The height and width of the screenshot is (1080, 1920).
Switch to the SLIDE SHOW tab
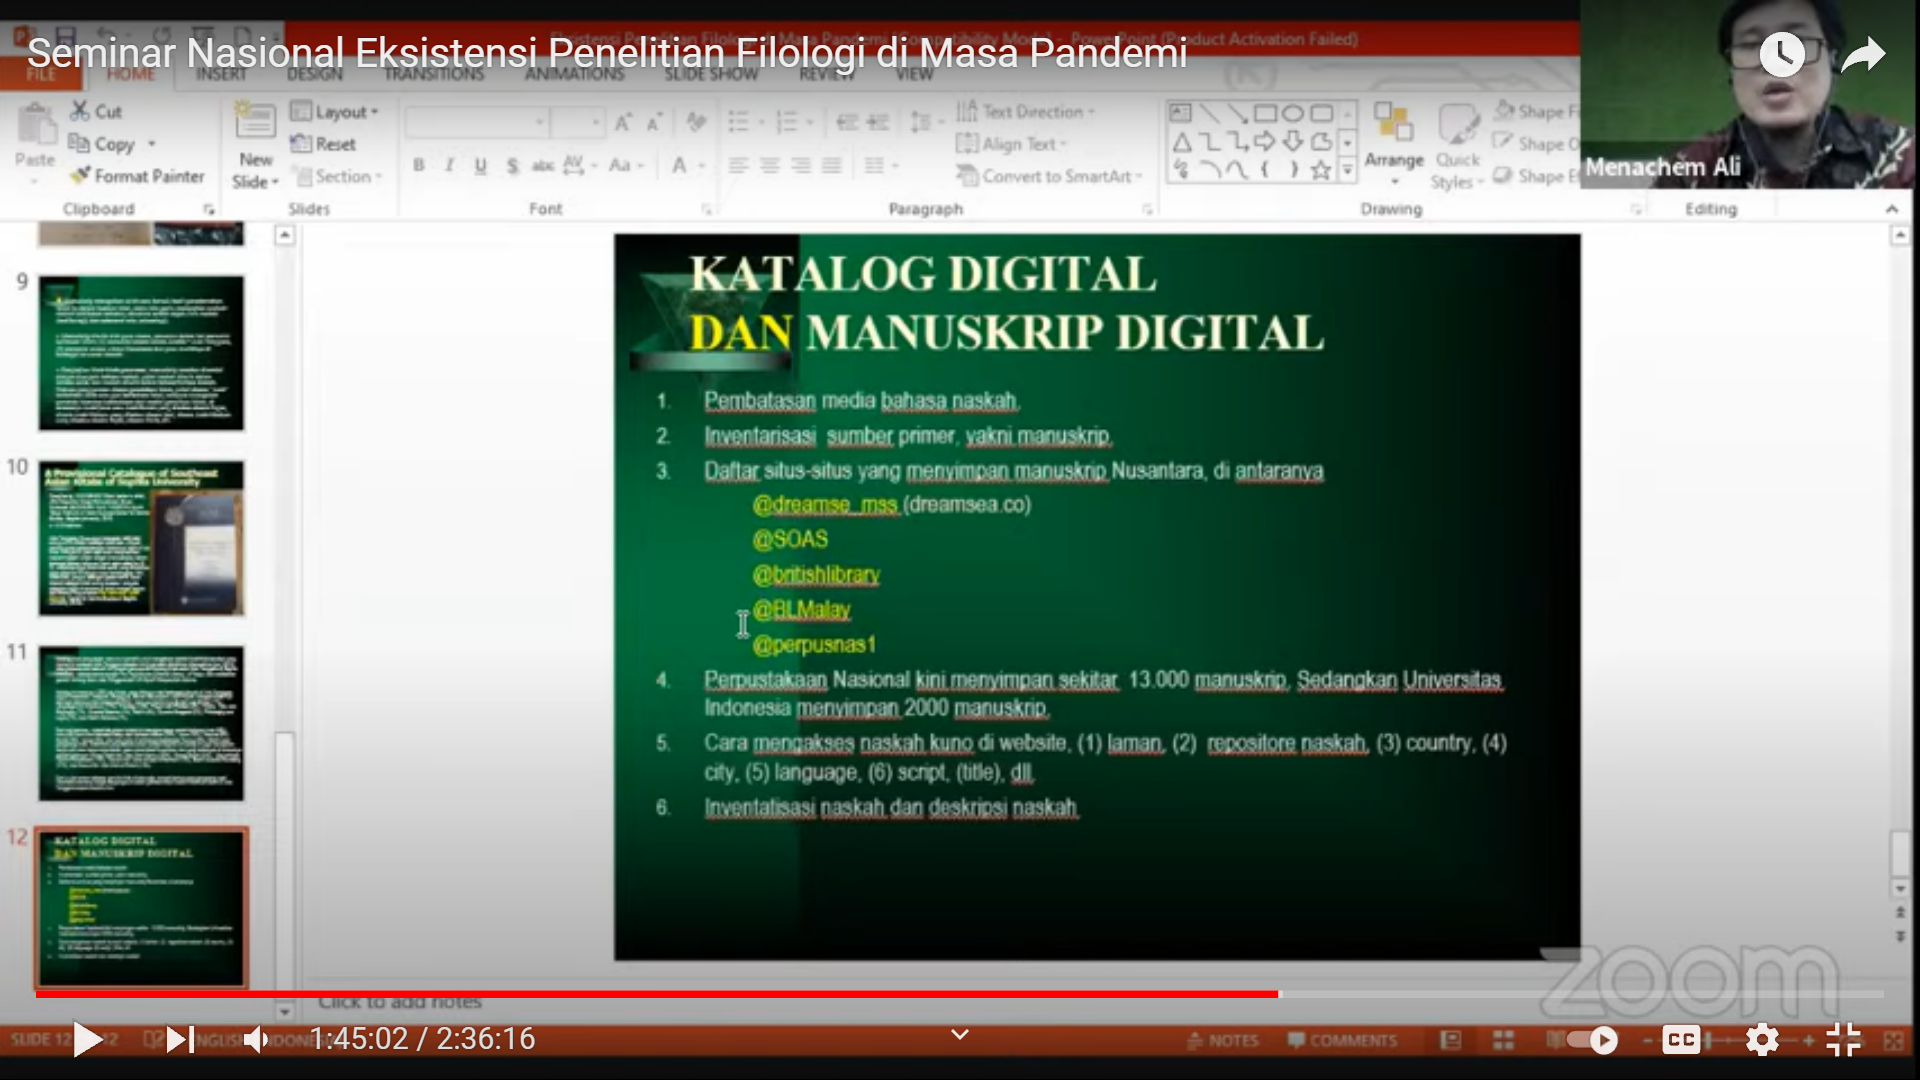[x=711, y=74]
